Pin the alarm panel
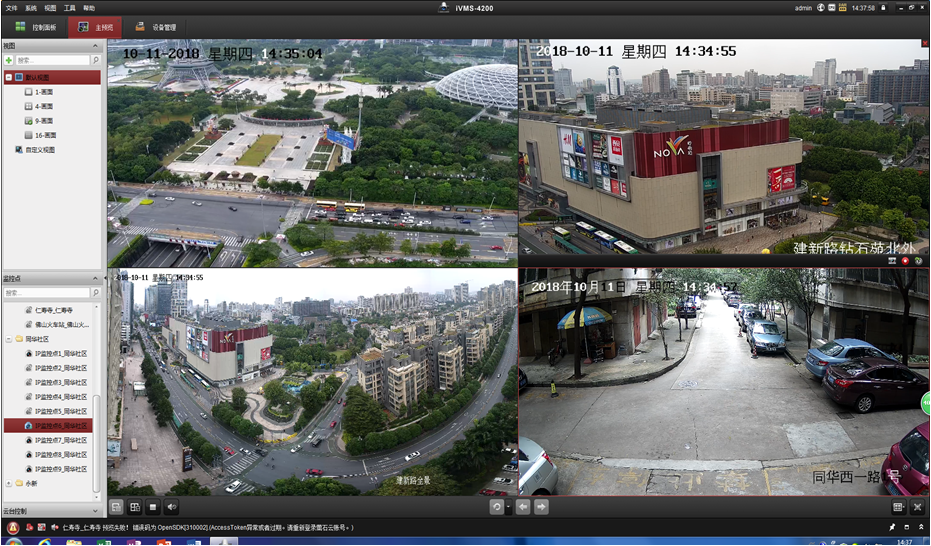931x546 pixels. 892,527
